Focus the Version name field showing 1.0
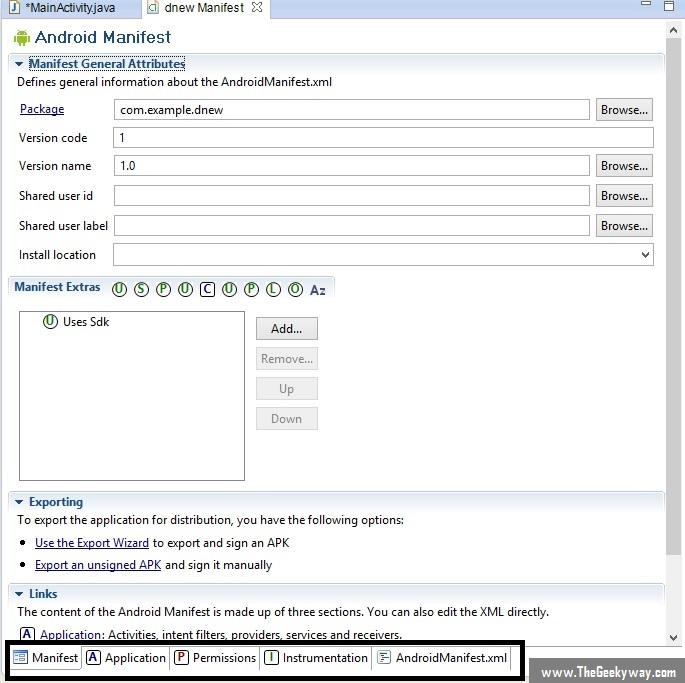The width and height of the screenshot is (685, 683). [x=352, y=166]
